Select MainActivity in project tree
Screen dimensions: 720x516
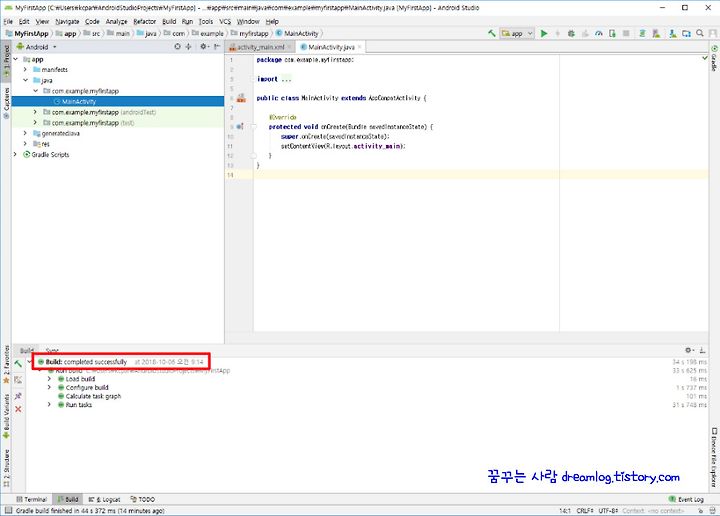click(118, 101)
